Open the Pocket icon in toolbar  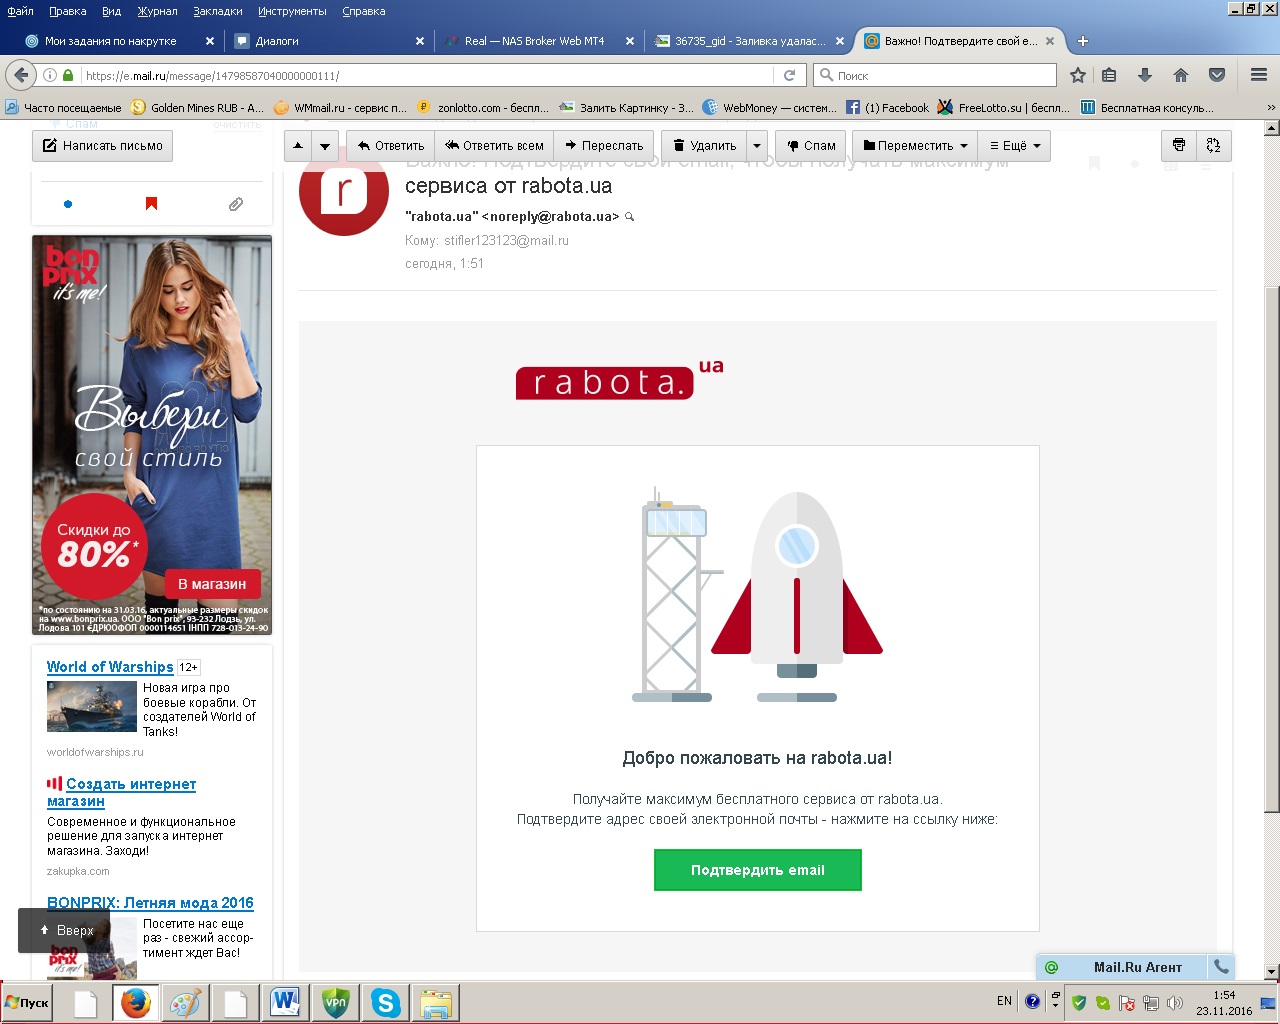pos(1217,75)
